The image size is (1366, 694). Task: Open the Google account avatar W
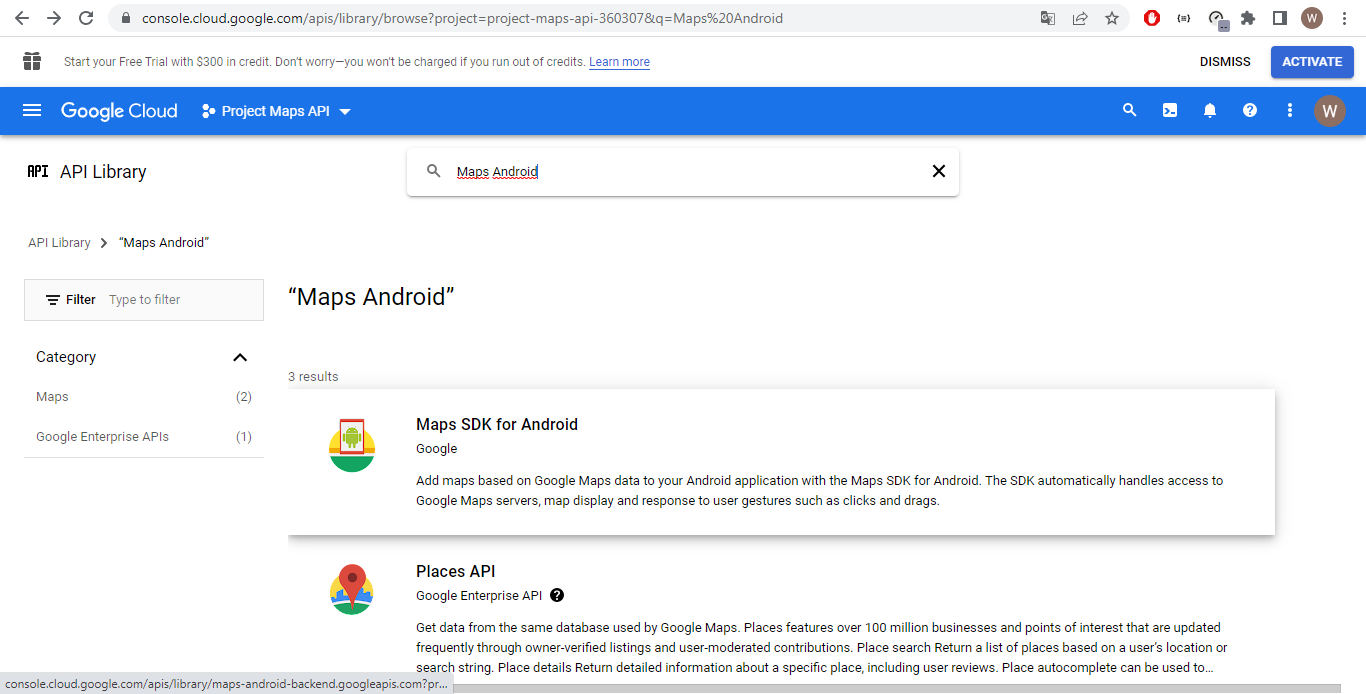click(x=1329, y=111)
